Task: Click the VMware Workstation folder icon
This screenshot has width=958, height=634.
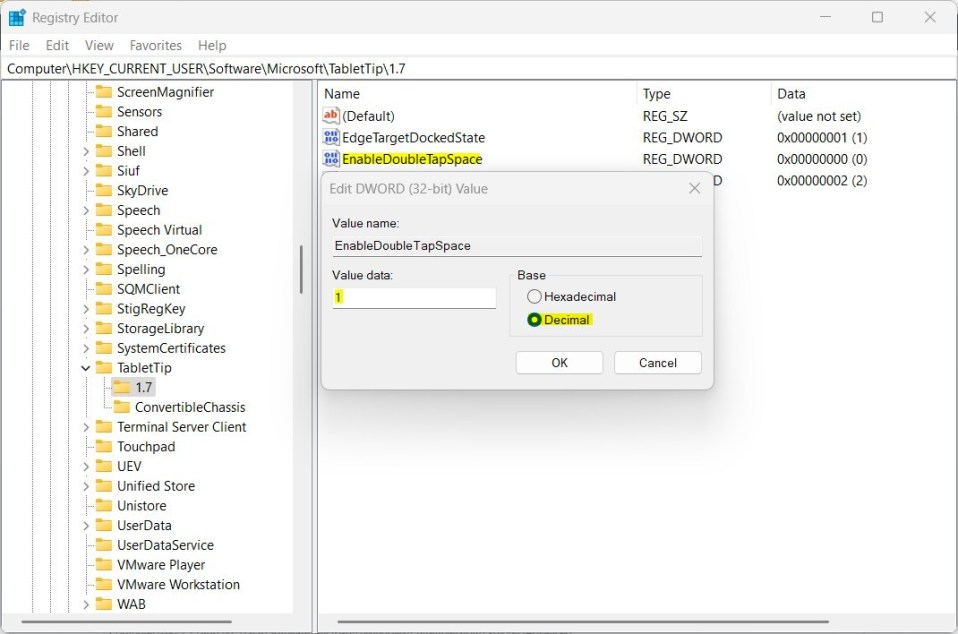Action: [104, 585]
